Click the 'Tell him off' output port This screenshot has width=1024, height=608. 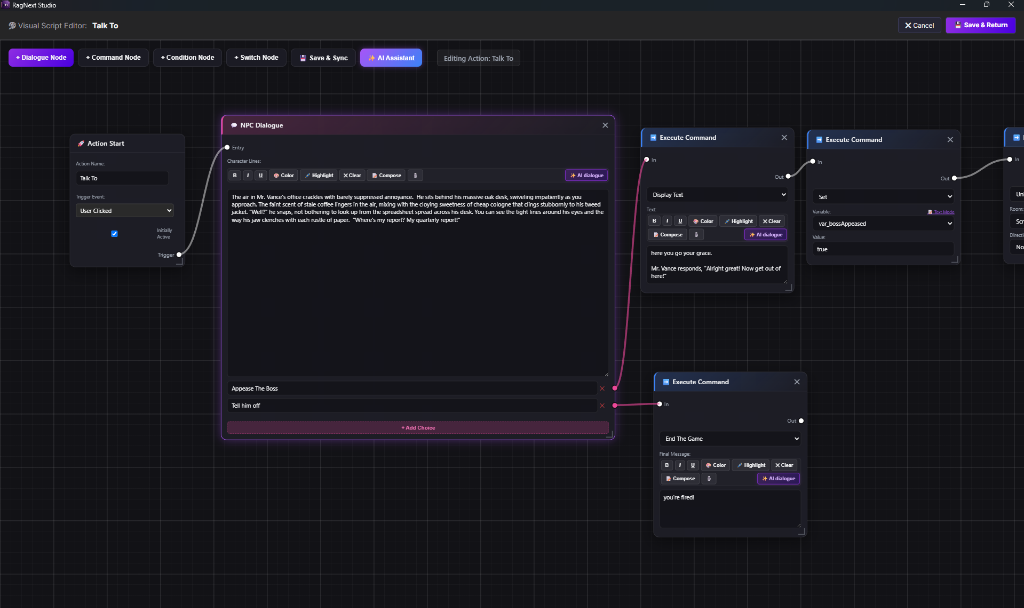coord(615,405)
